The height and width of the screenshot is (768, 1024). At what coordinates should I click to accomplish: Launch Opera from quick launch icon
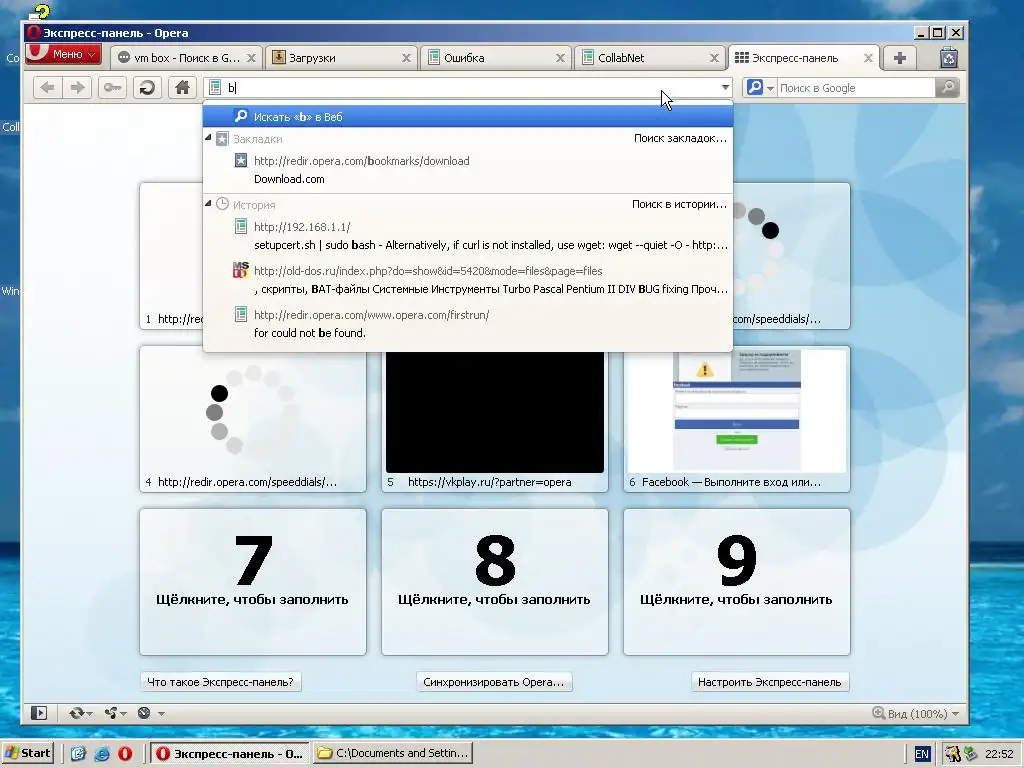[125, 754]
